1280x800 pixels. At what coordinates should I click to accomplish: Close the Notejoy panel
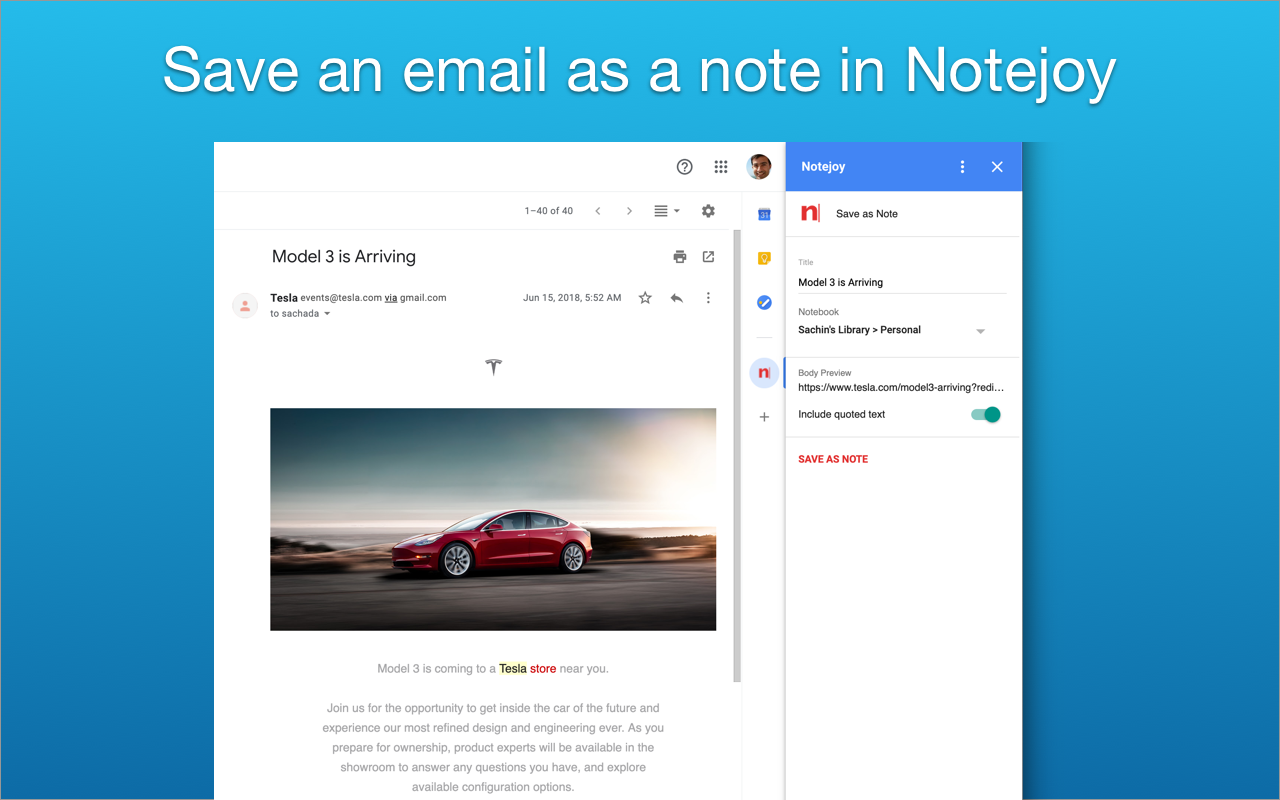(x=997, y=167)
